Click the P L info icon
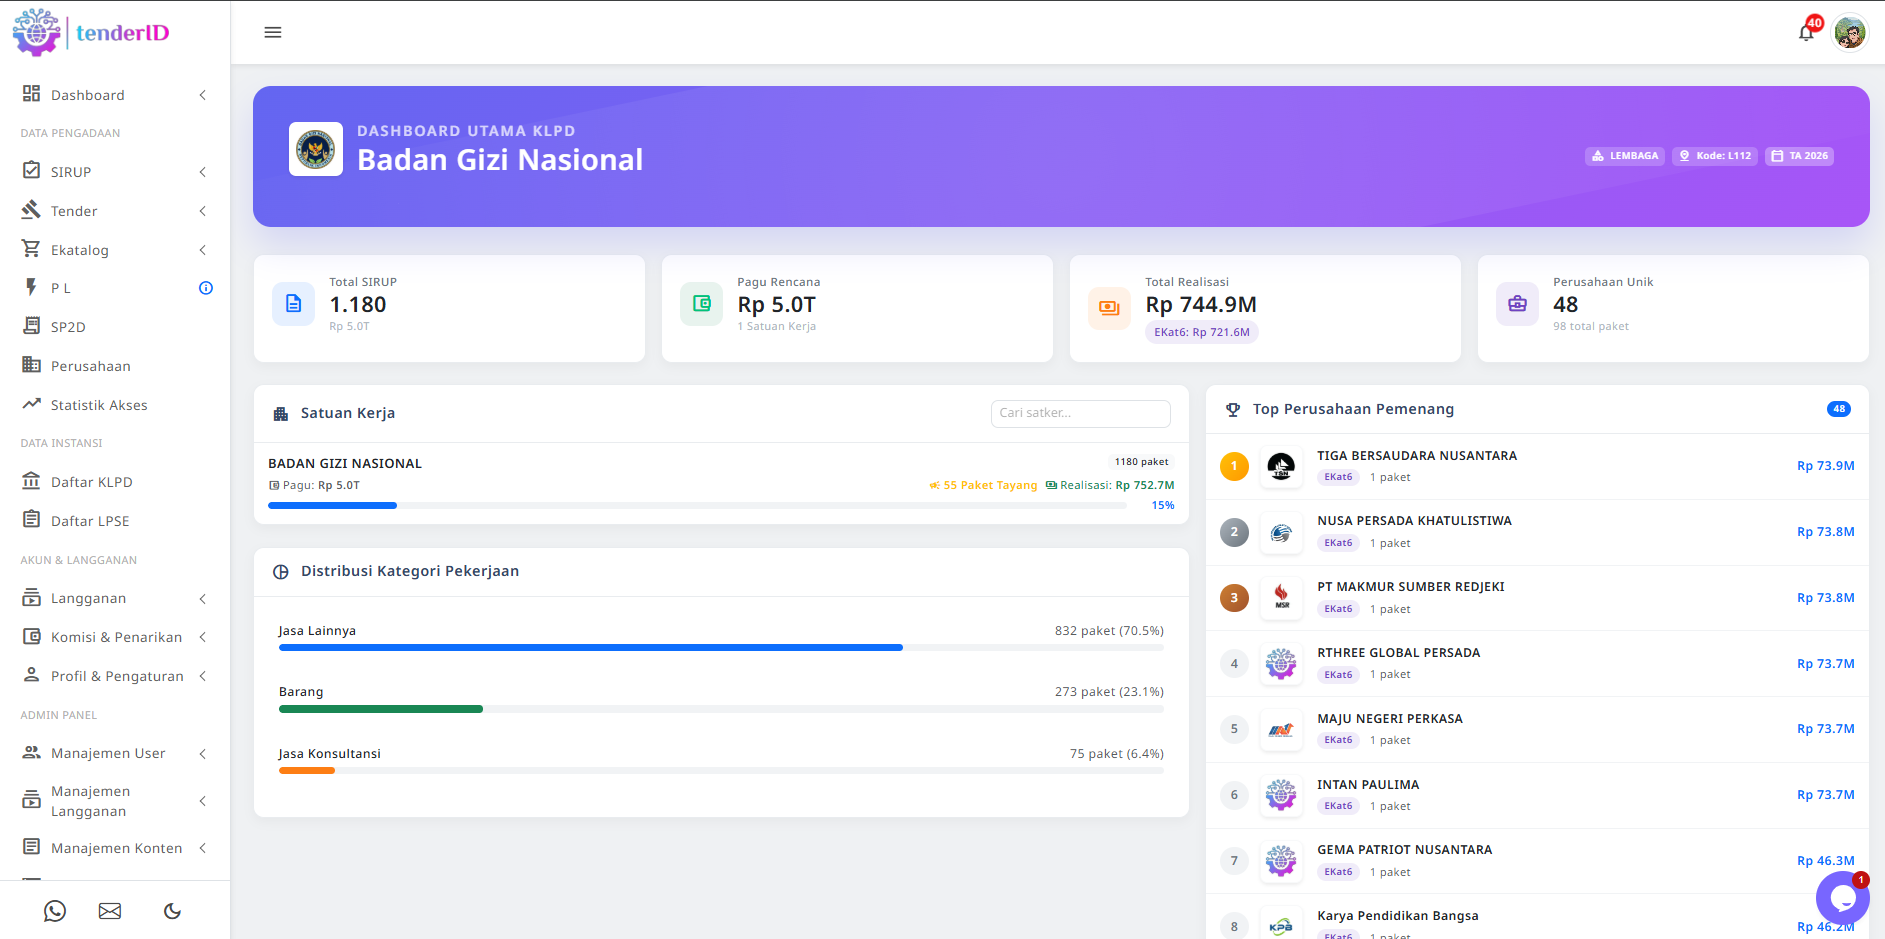 [206, 288]
